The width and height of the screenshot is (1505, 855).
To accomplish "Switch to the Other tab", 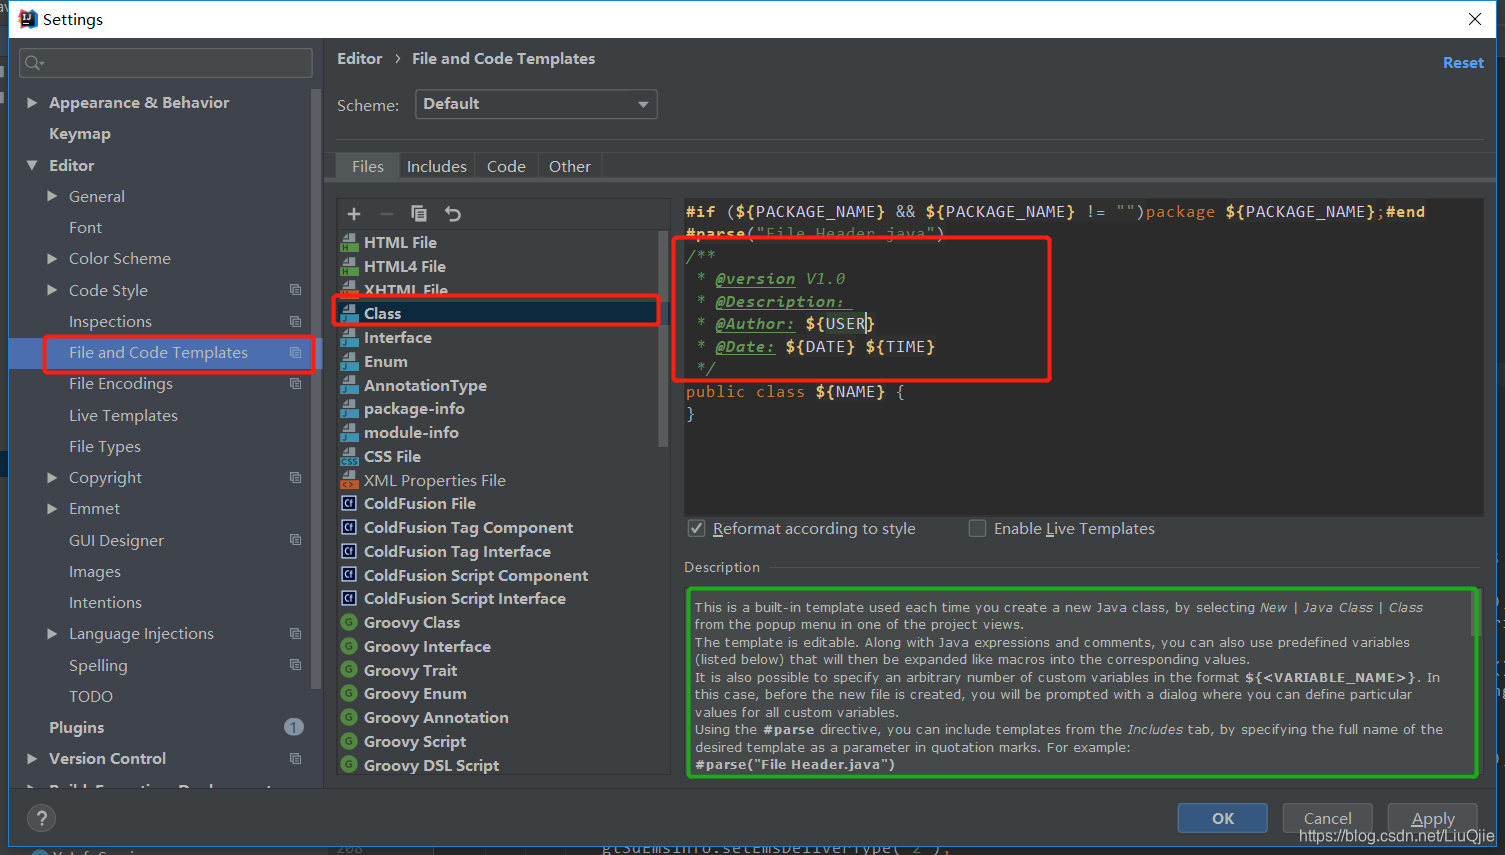I will tap(570, 166).
